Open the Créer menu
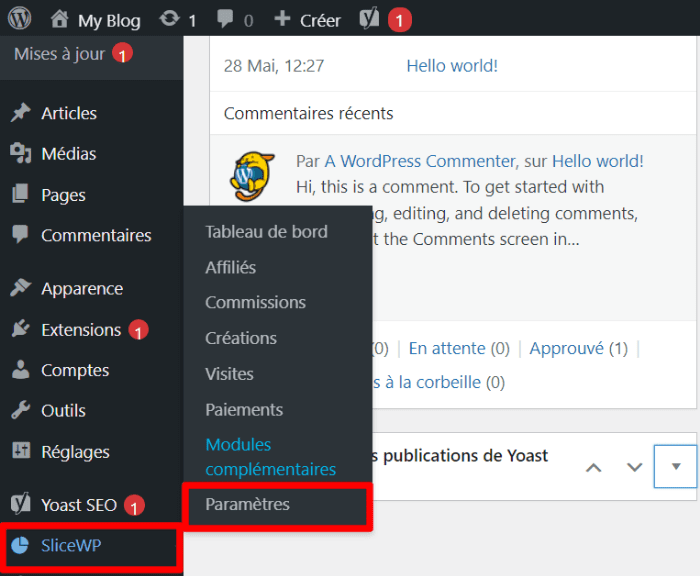This screenshot has width=700, height=576. (320, 21)
